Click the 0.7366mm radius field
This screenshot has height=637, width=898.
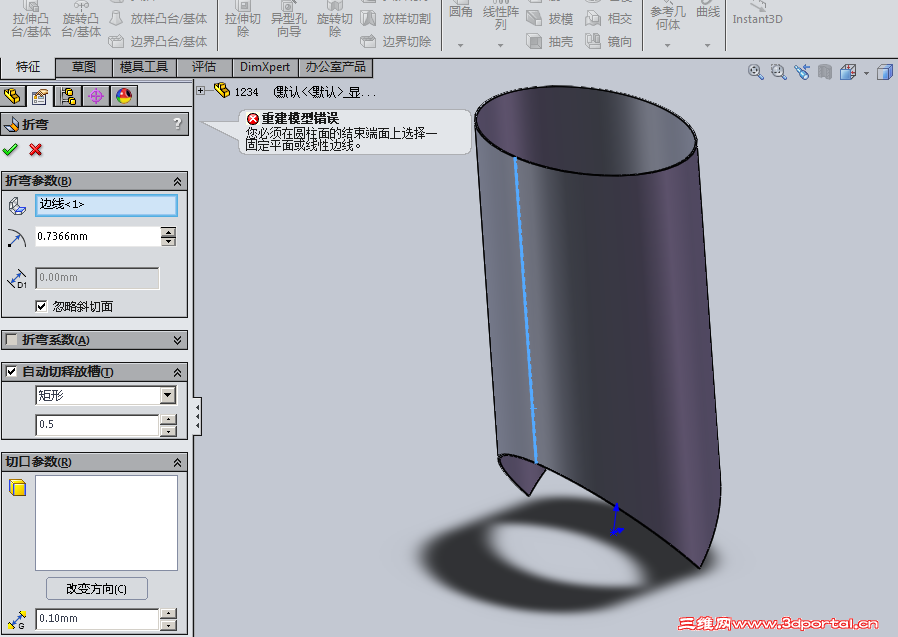[x=97, y=237]
